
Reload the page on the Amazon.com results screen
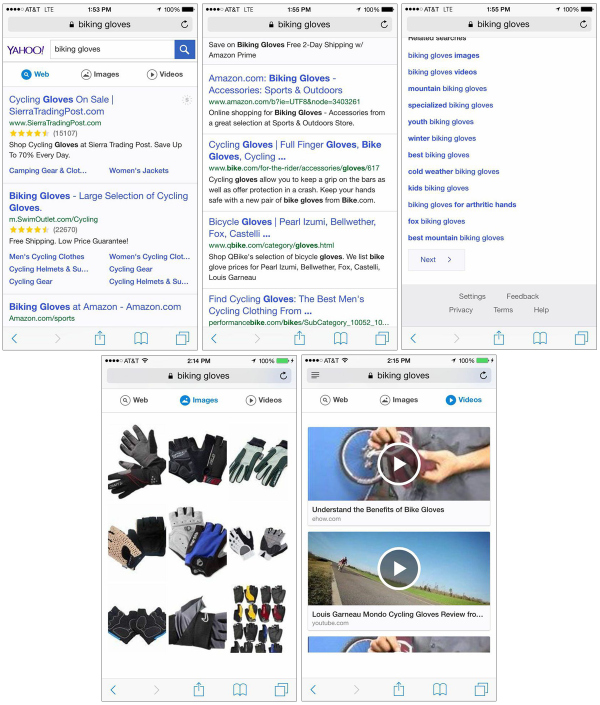[384, 25]
